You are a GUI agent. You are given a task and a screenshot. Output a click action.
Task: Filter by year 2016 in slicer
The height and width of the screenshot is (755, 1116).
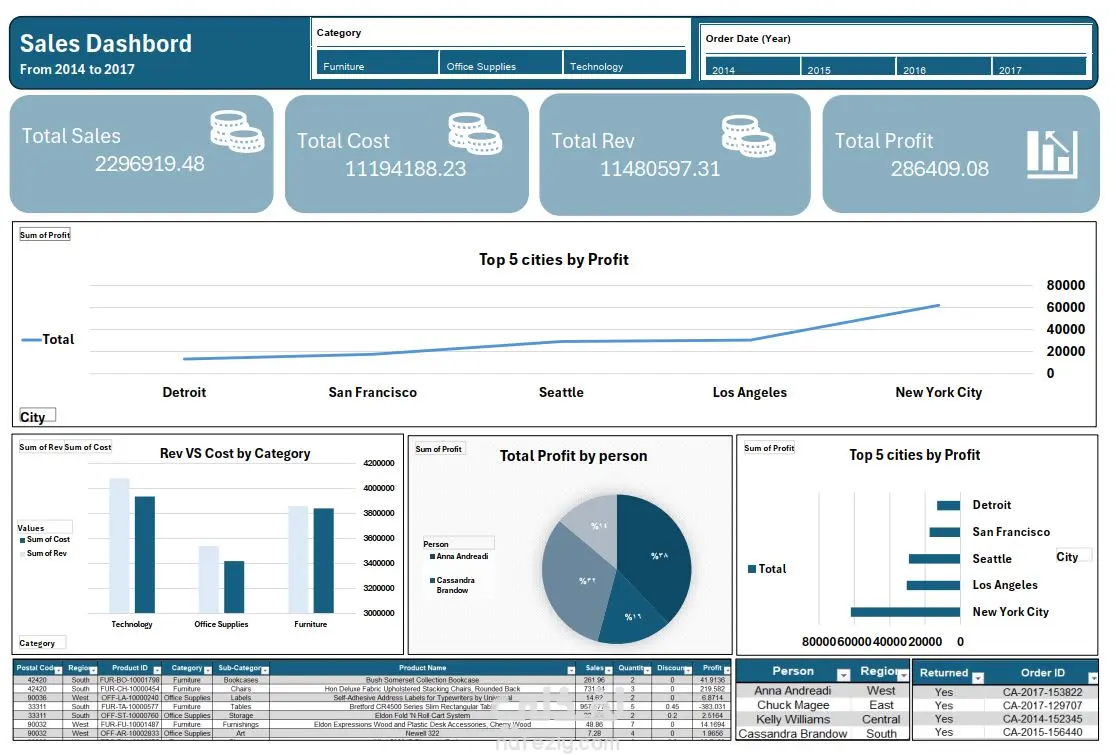pos(943,66)
